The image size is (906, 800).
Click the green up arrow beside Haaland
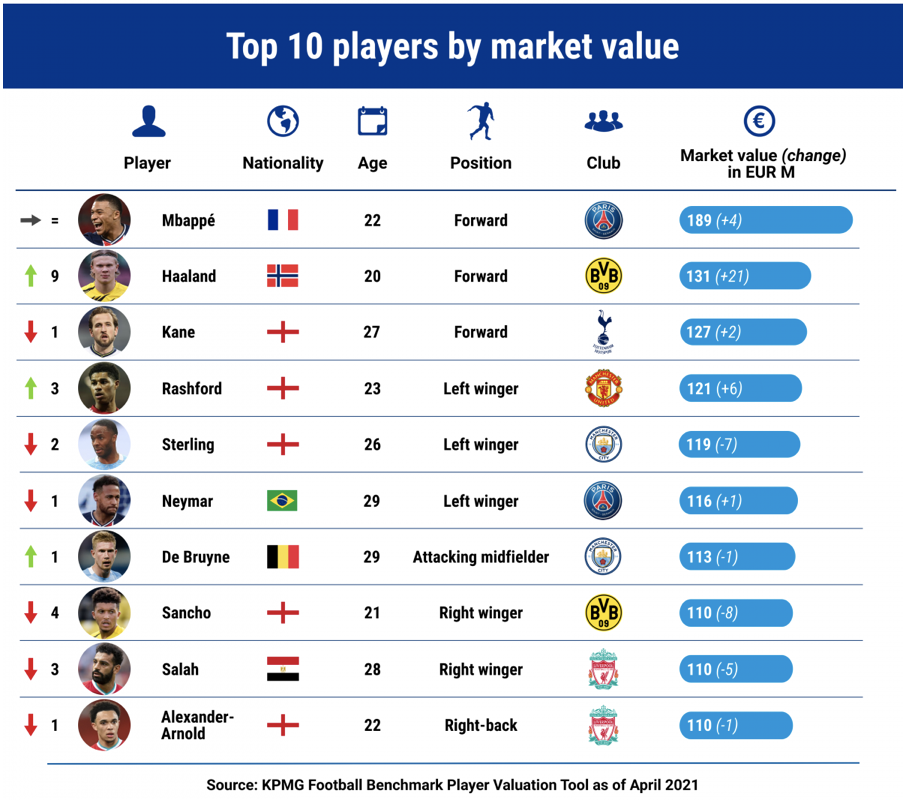30,276
